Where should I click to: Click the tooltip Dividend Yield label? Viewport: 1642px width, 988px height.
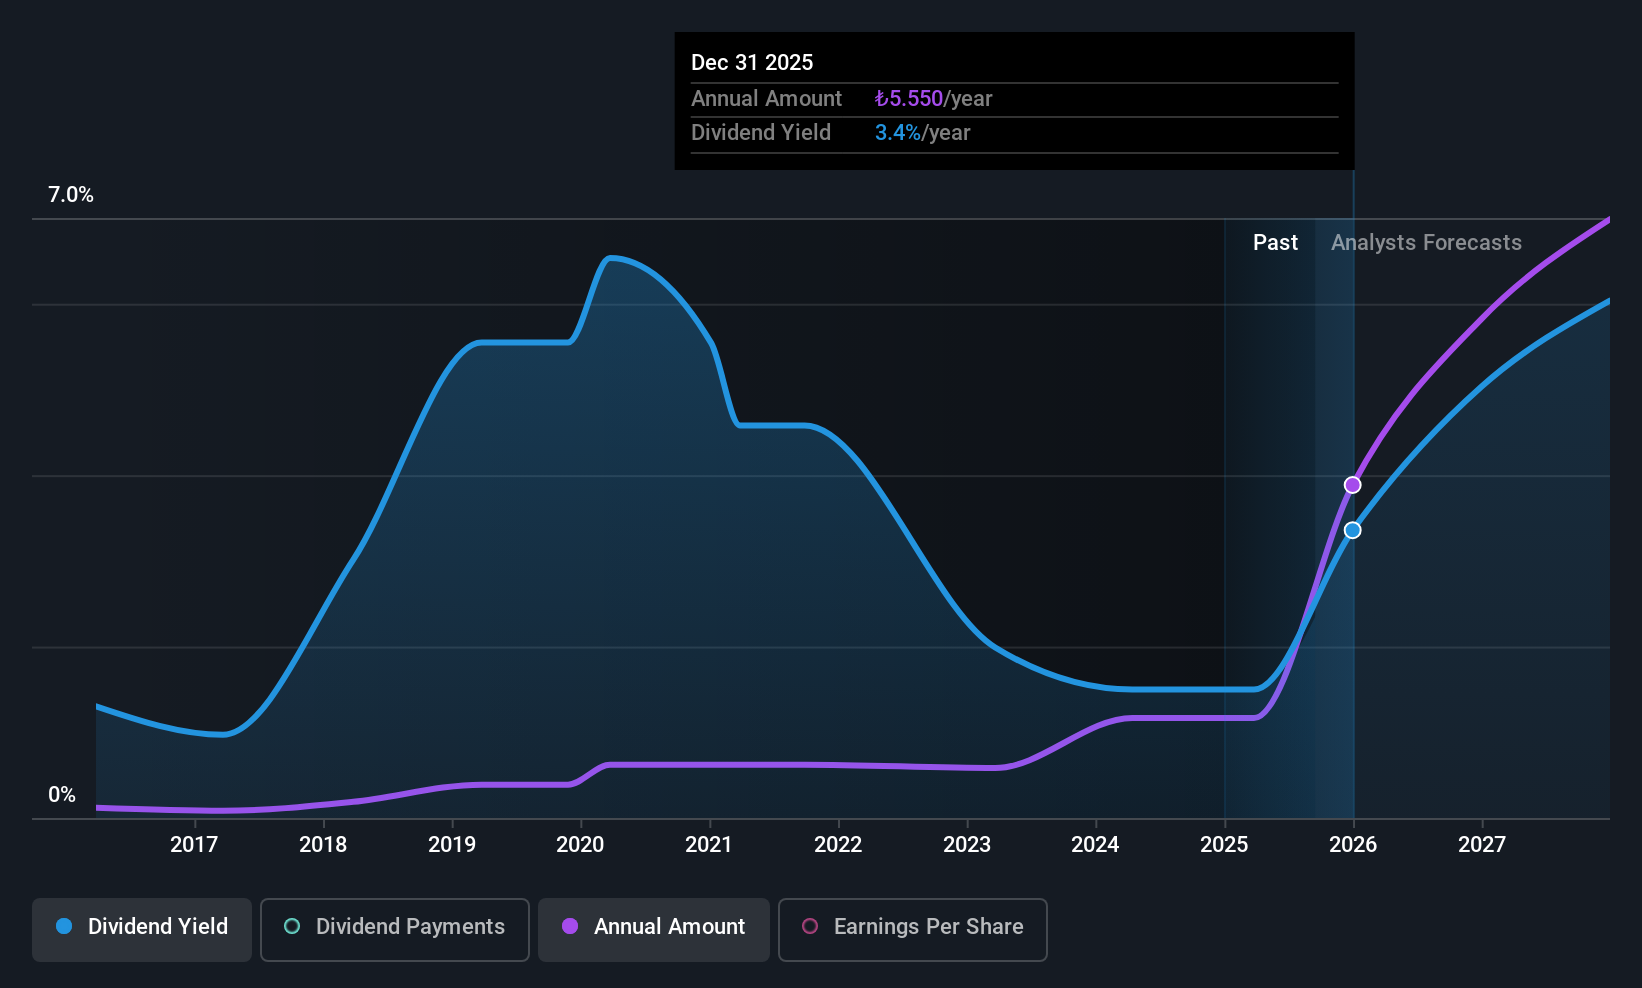761,132
